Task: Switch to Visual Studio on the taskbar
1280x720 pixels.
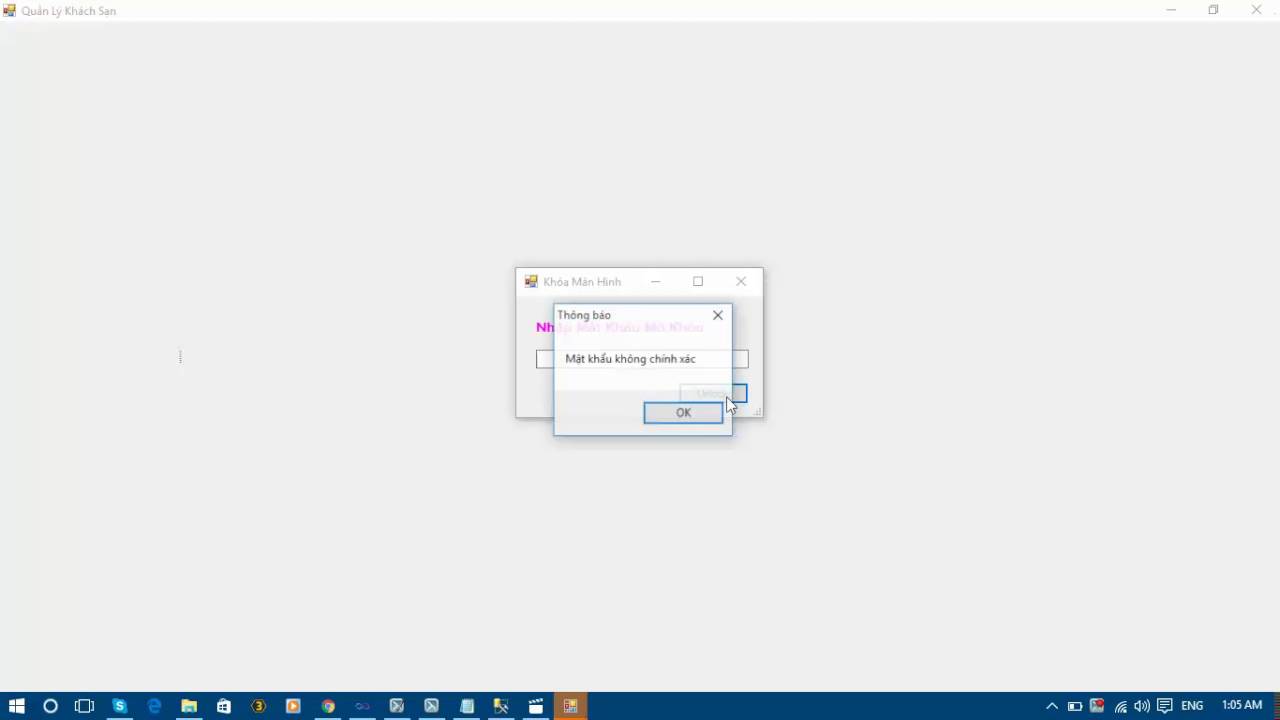Action: pyautogui.click(x=362, y=706)
